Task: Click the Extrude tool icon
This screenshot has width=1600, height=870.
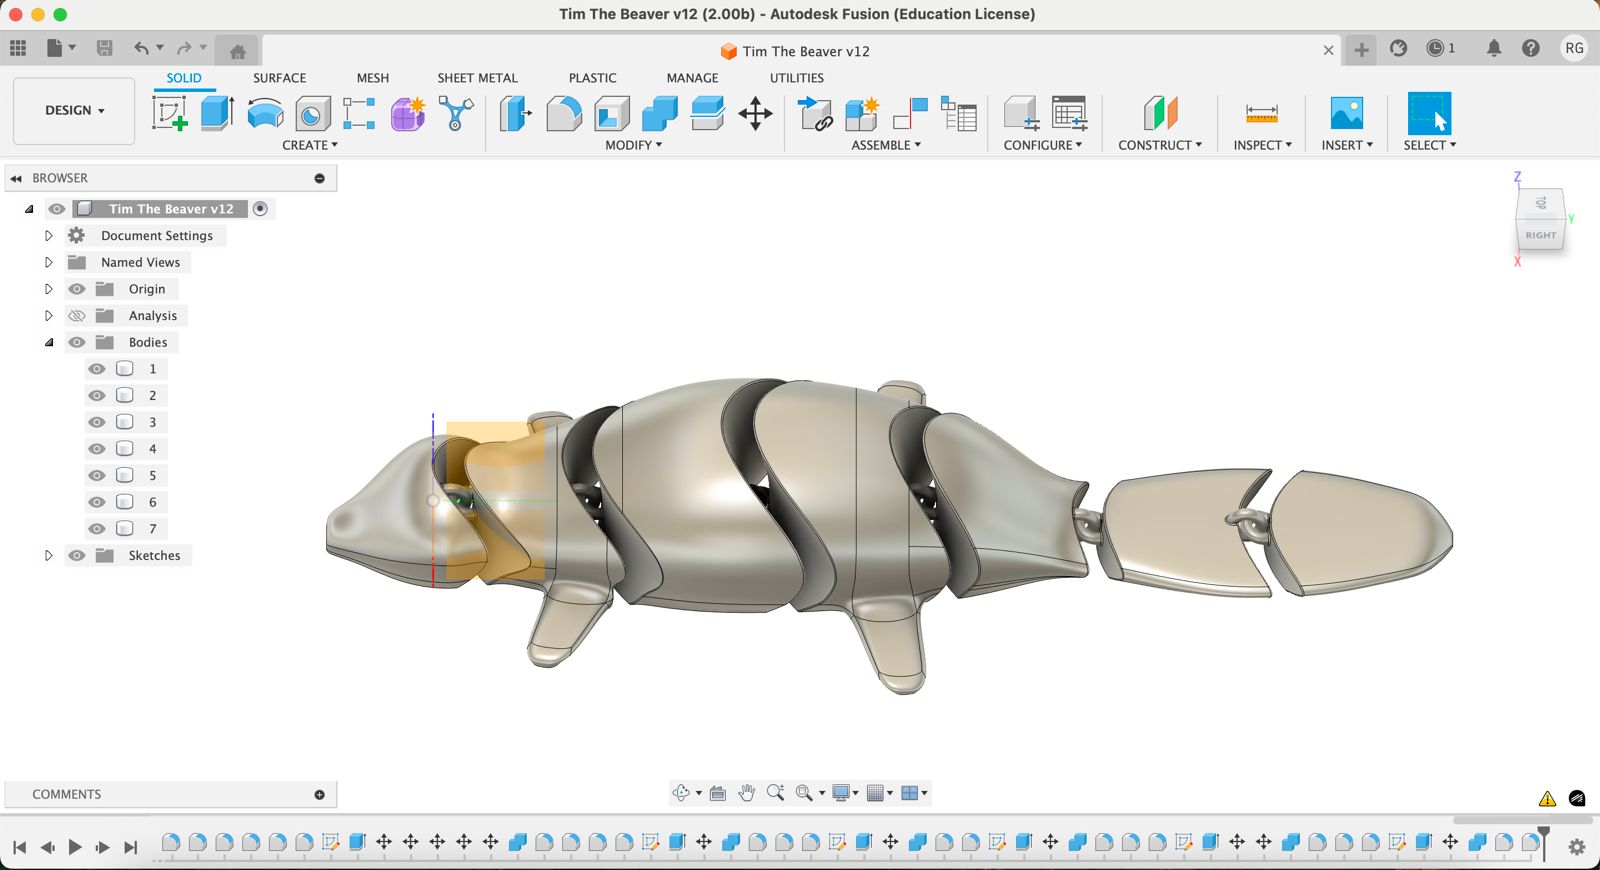Action: pos(217,113)
